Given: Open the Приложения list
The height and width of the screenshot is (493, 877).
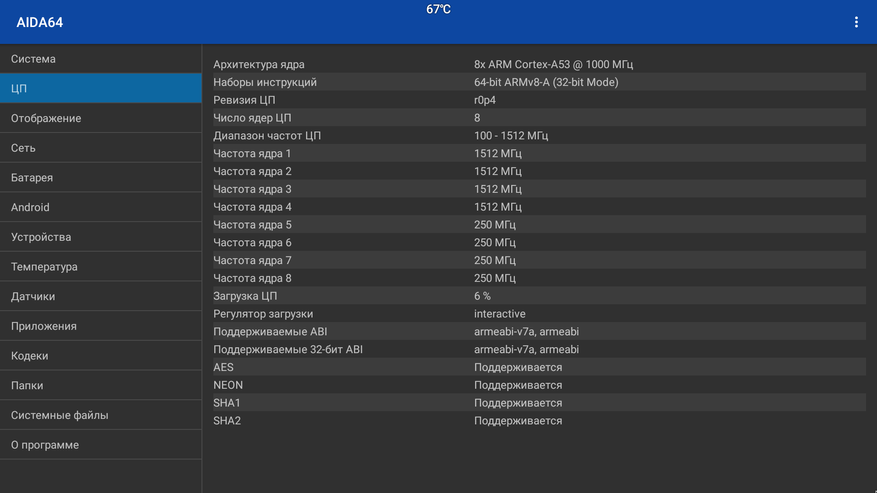Looking at the screenshot, I should point(101,326).
